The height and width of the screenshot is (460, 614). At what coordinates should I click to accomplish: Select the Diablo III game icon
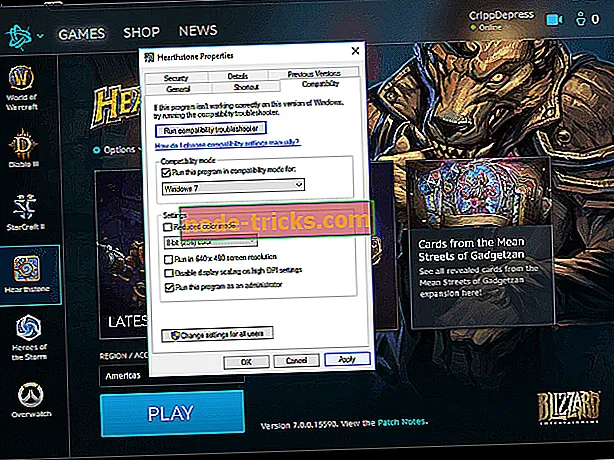click(24, 144)
